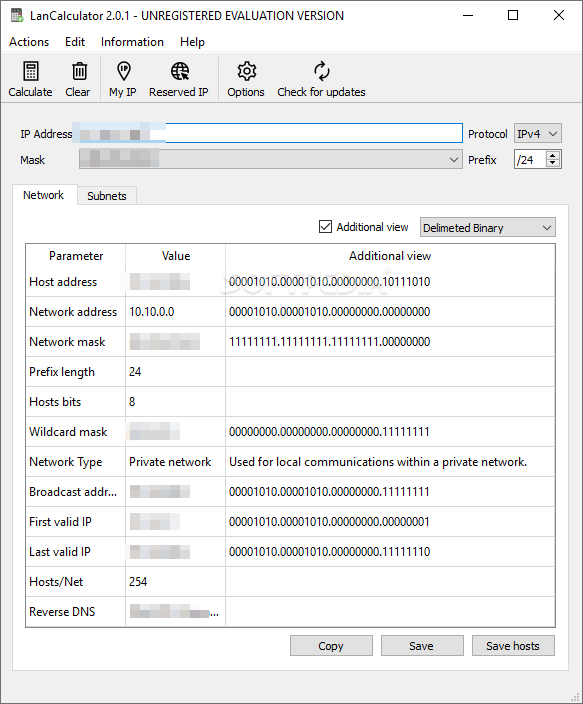Click the LanCalculator app icon in title bar

click(17, 15)
